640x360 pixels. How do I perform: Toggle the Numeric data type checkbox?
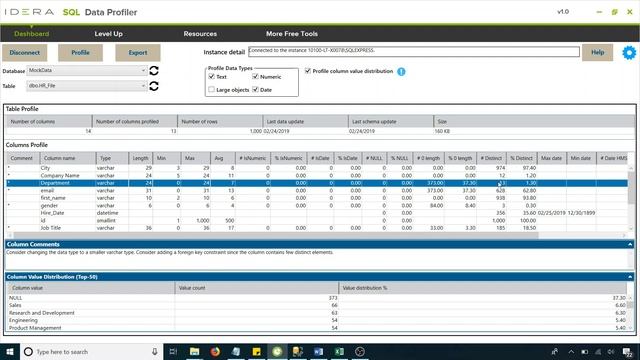pos(255,76)
